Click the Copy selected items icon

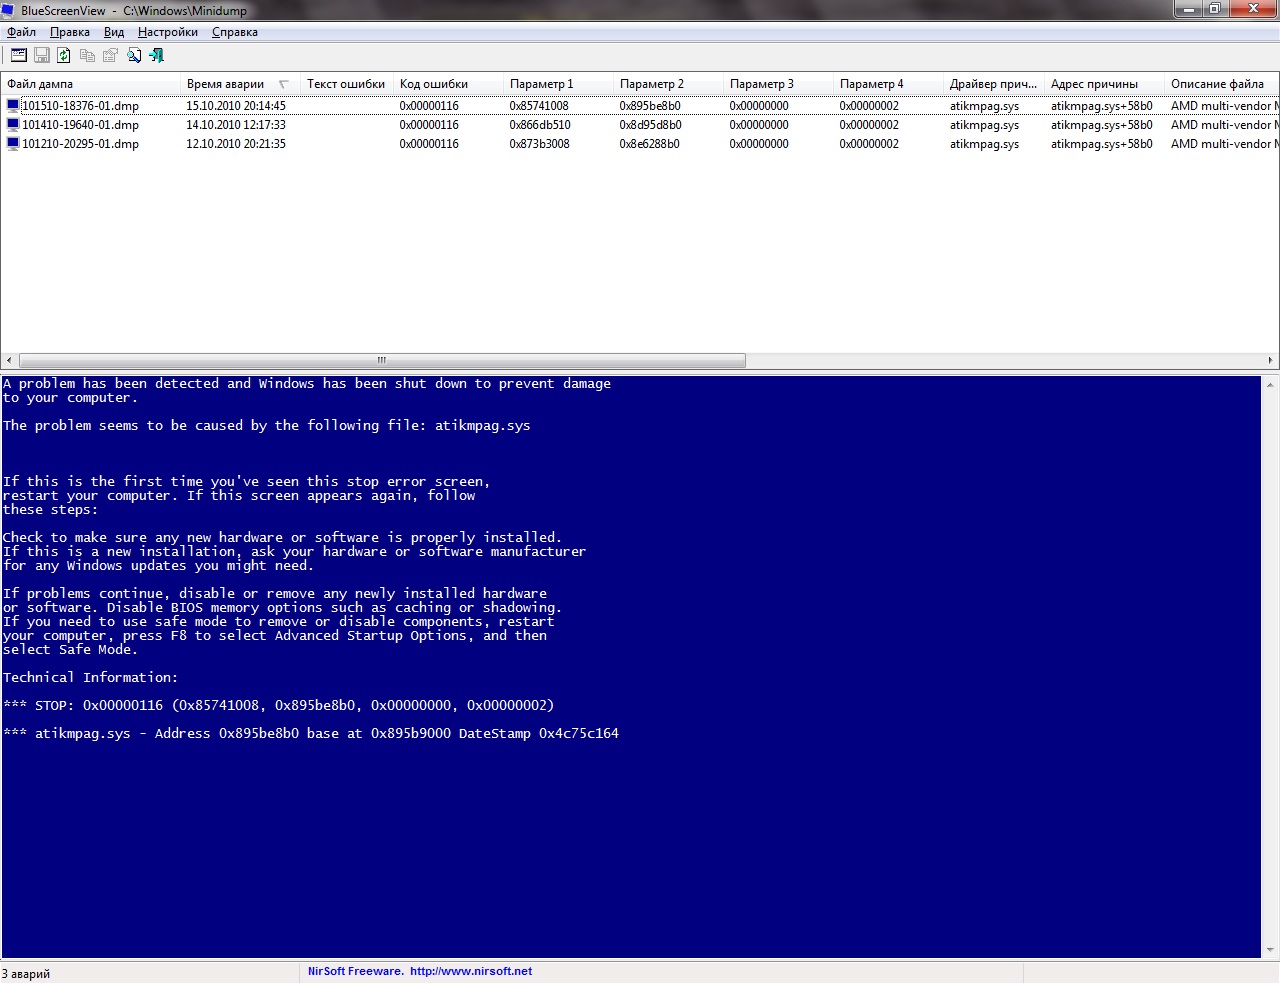pos(87,56)
